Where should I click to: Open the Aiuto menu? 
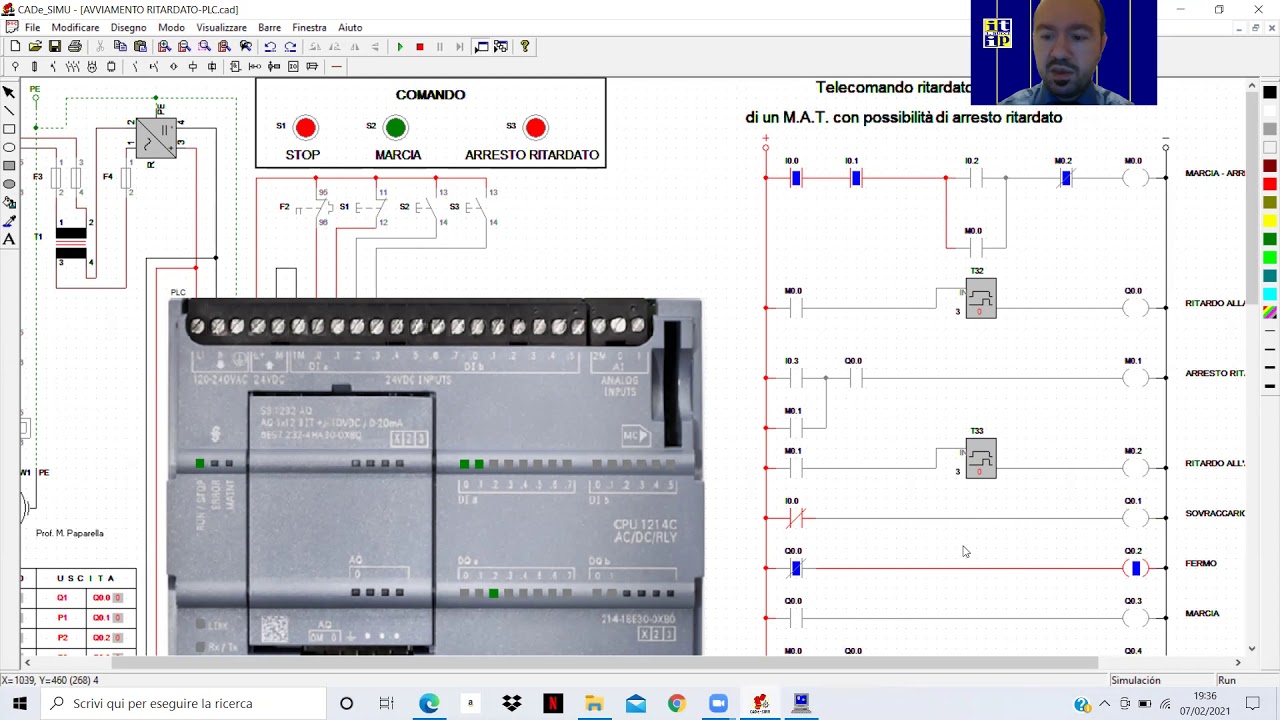(350, 27)
